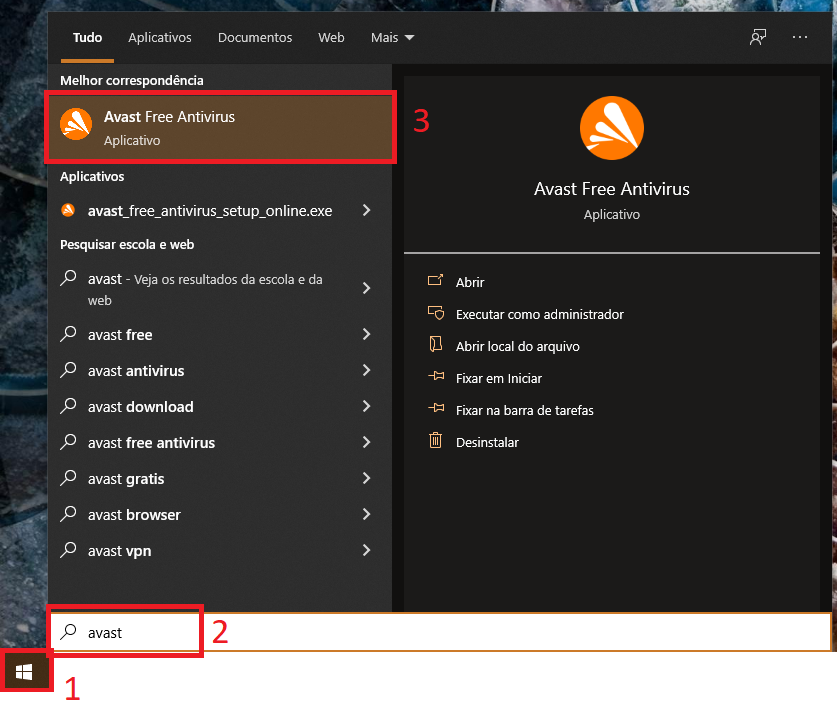Select the avast download web suggestion
Viewport: 838px width, 717px height.
coord(140,407)
